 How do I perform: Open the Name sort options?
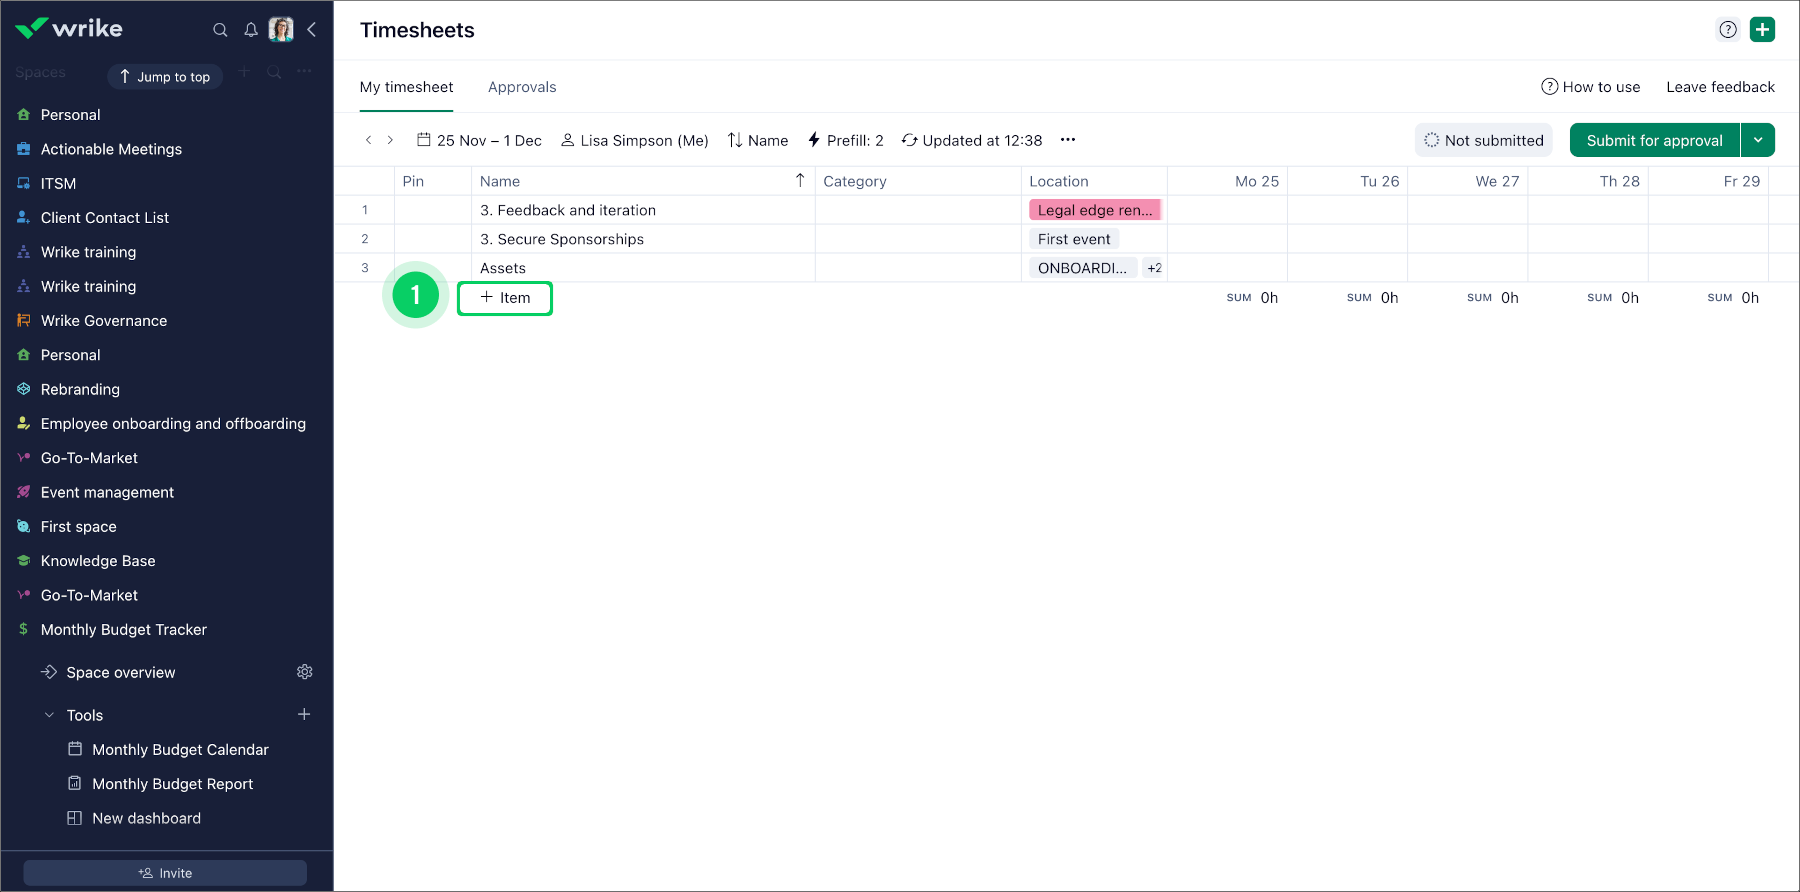pyautogui.click(x=758, y=140)
